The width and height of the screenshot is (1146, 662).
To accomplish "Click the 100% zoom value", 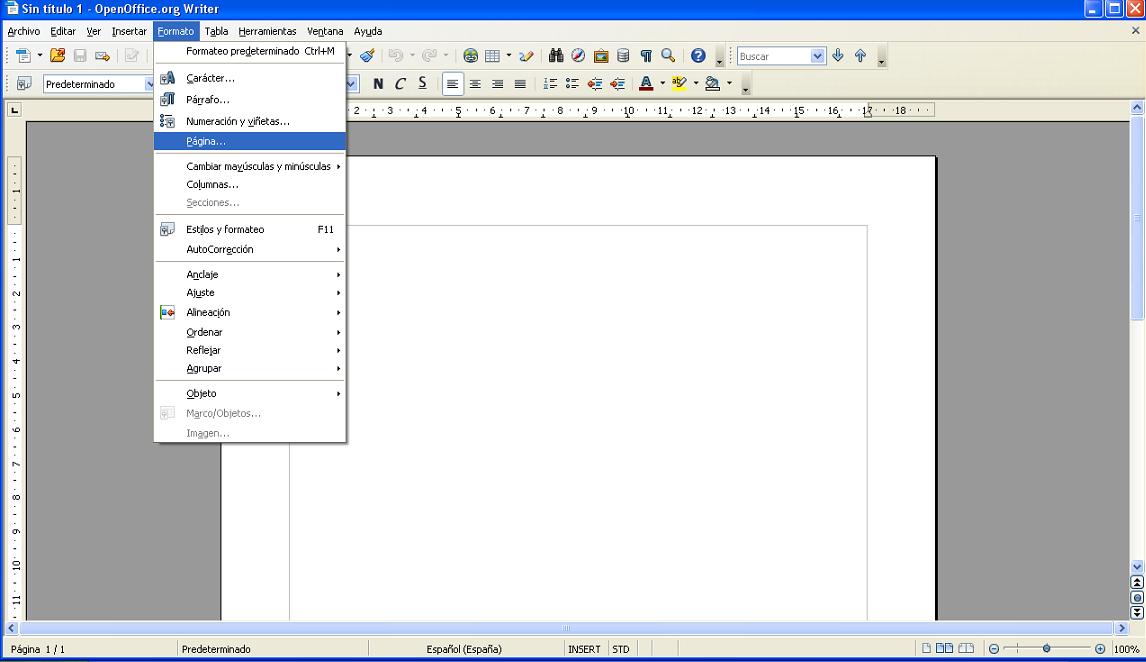I will (x=1126, y=649).
